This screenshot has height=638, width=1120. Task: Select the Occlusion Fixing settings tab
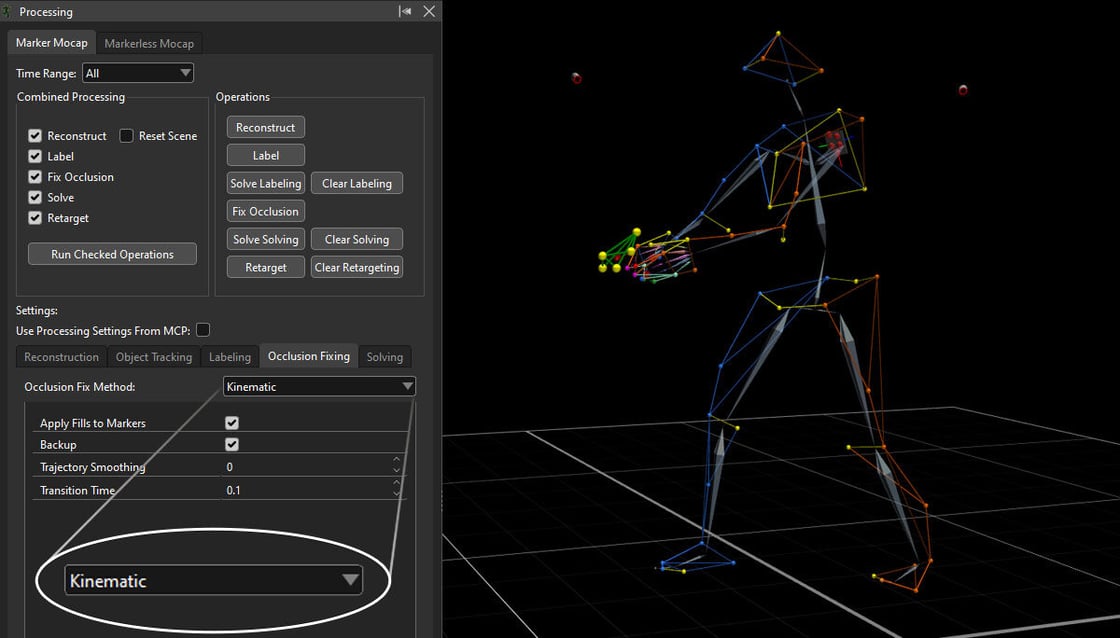[x=309, y=356]
